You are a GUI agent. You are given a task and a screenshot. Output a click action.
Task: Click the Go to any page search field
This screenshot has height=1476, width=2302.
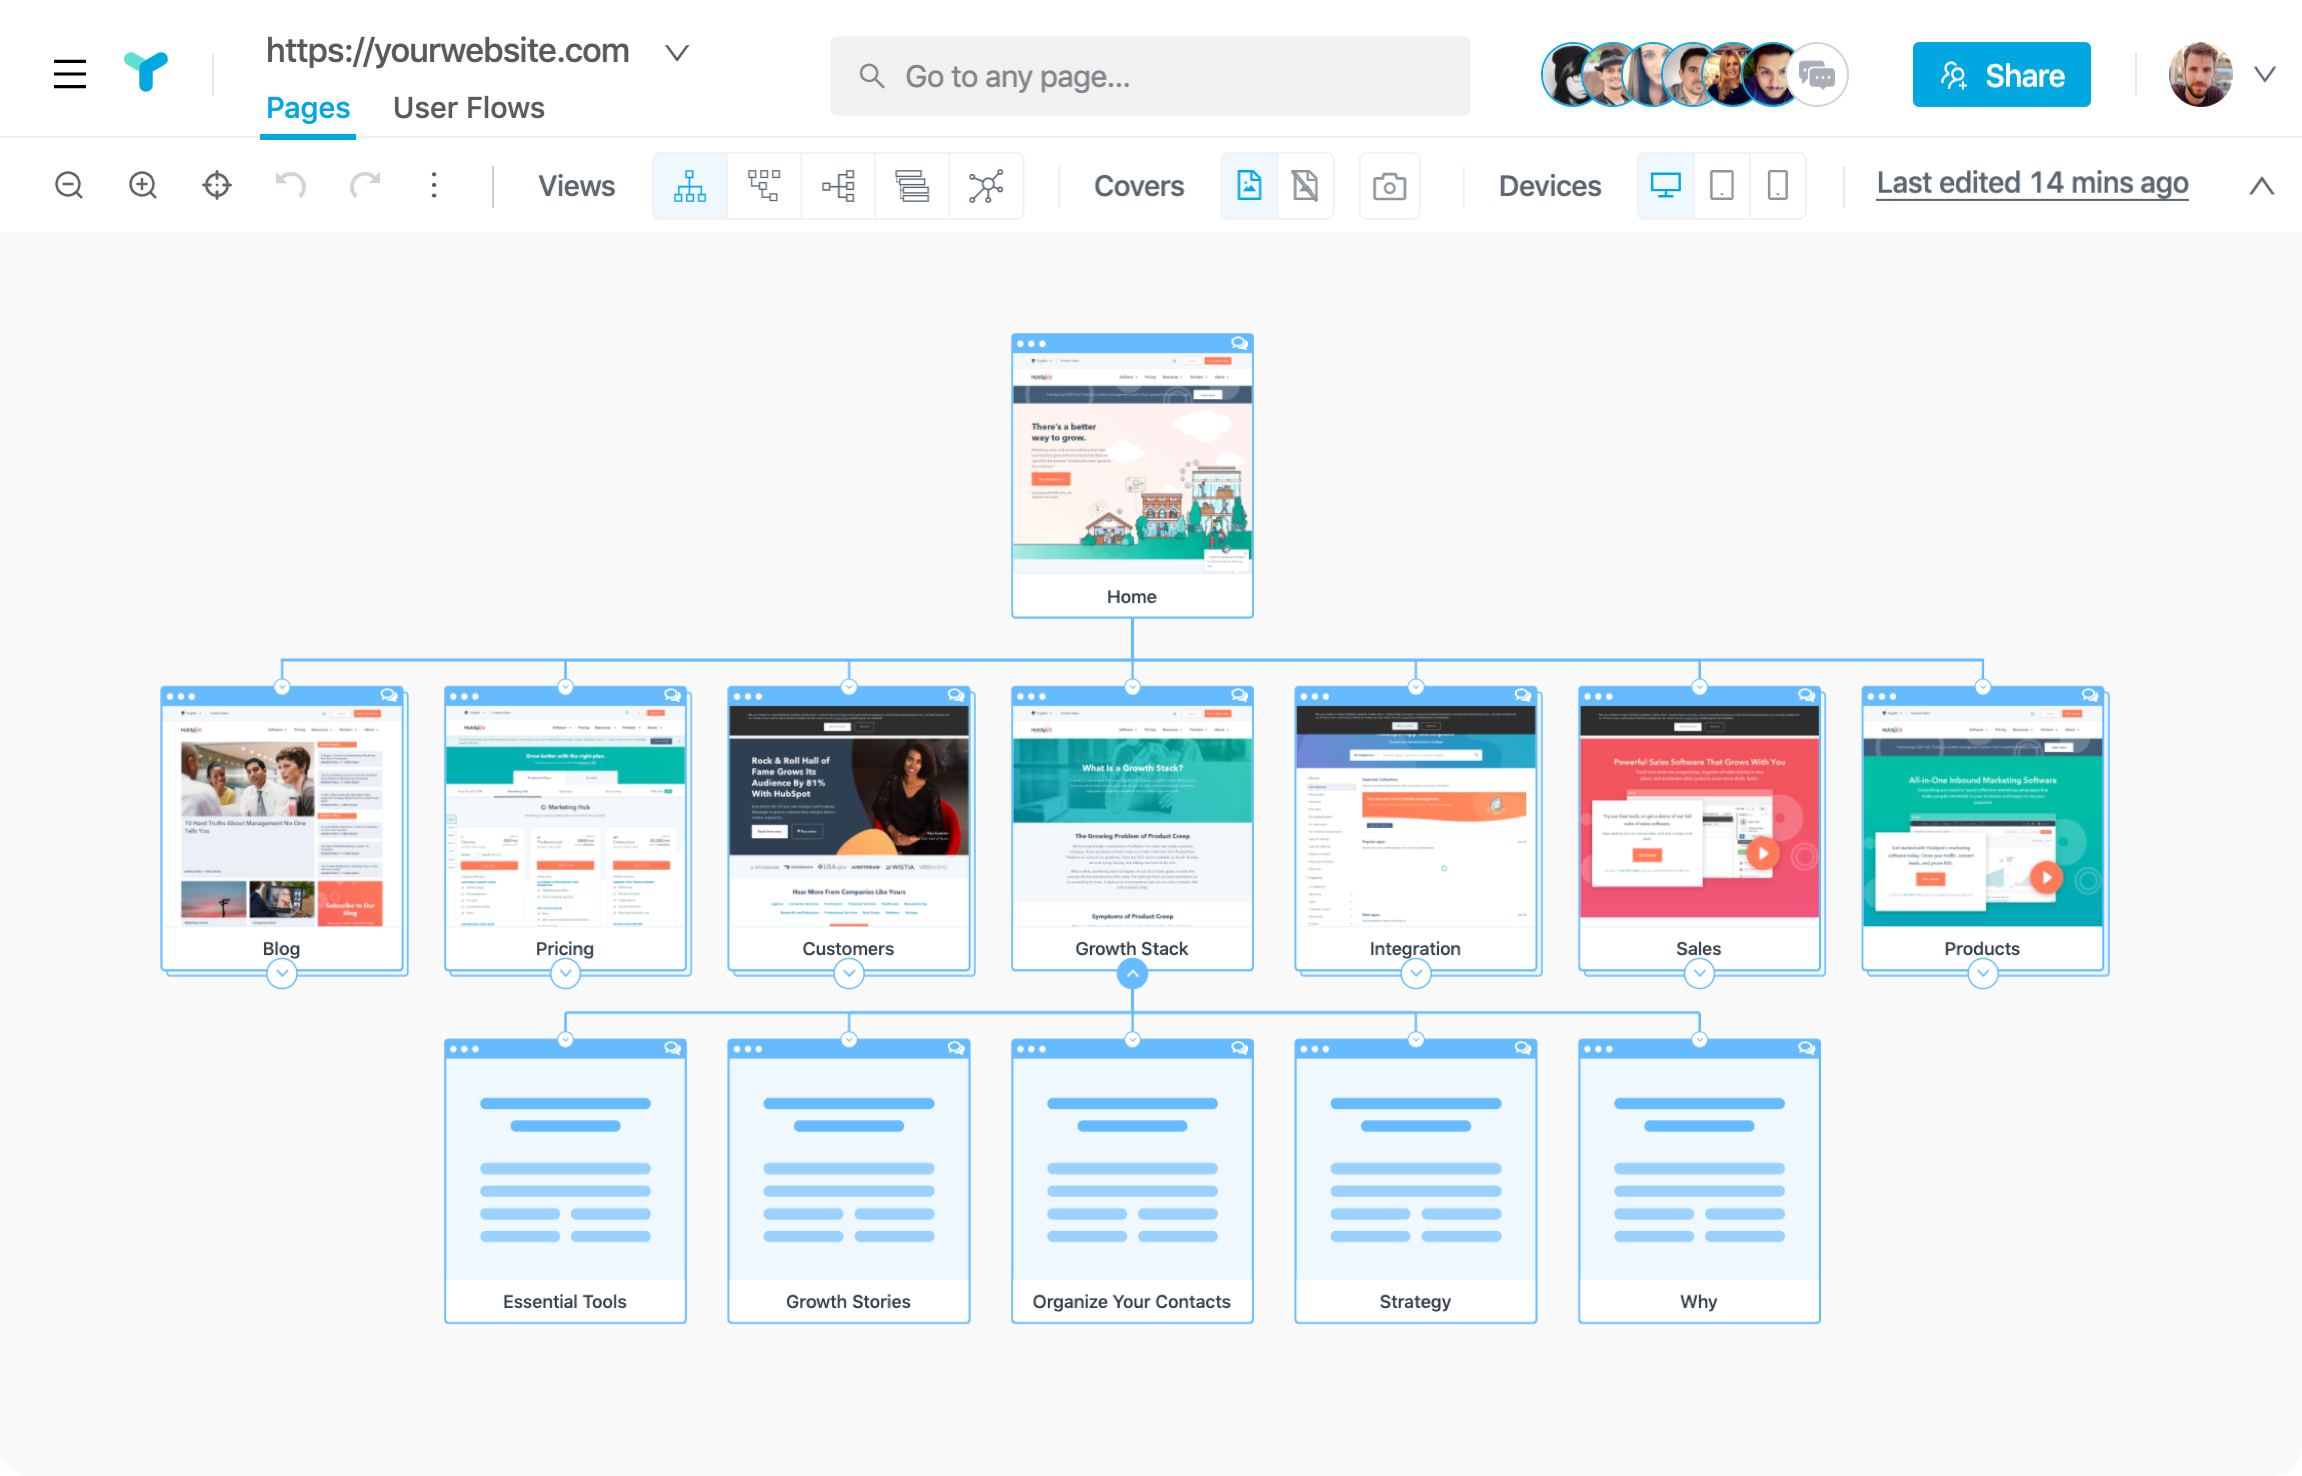(x=1150, y=77)
